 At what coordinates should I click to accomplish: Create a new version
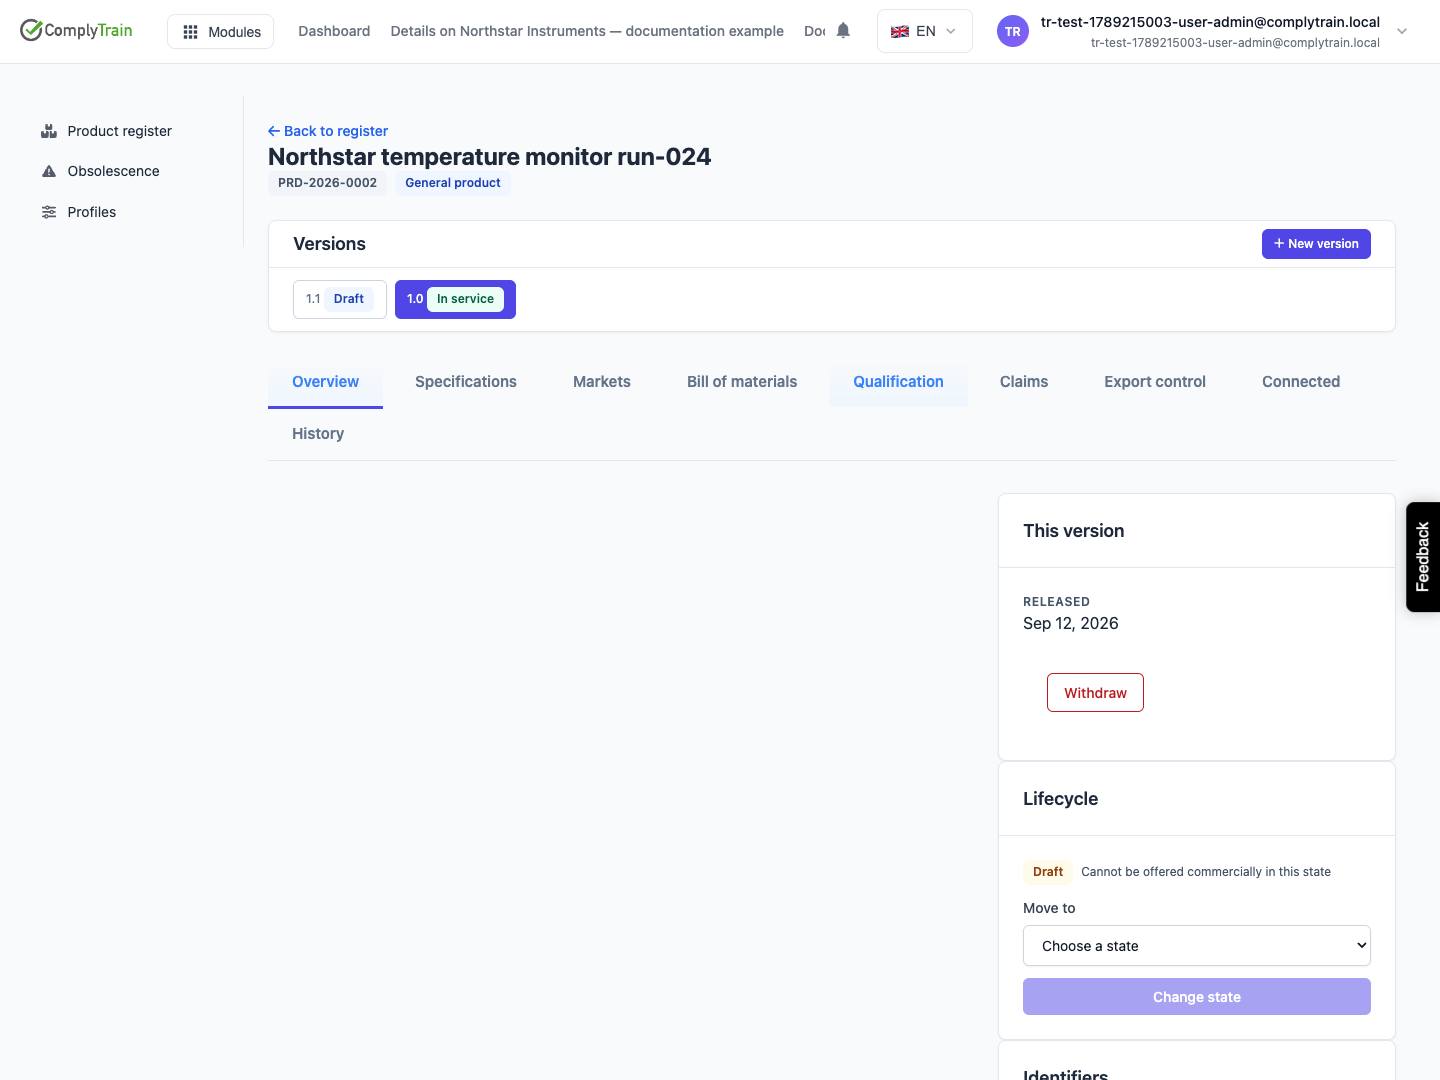(1316, 244)
